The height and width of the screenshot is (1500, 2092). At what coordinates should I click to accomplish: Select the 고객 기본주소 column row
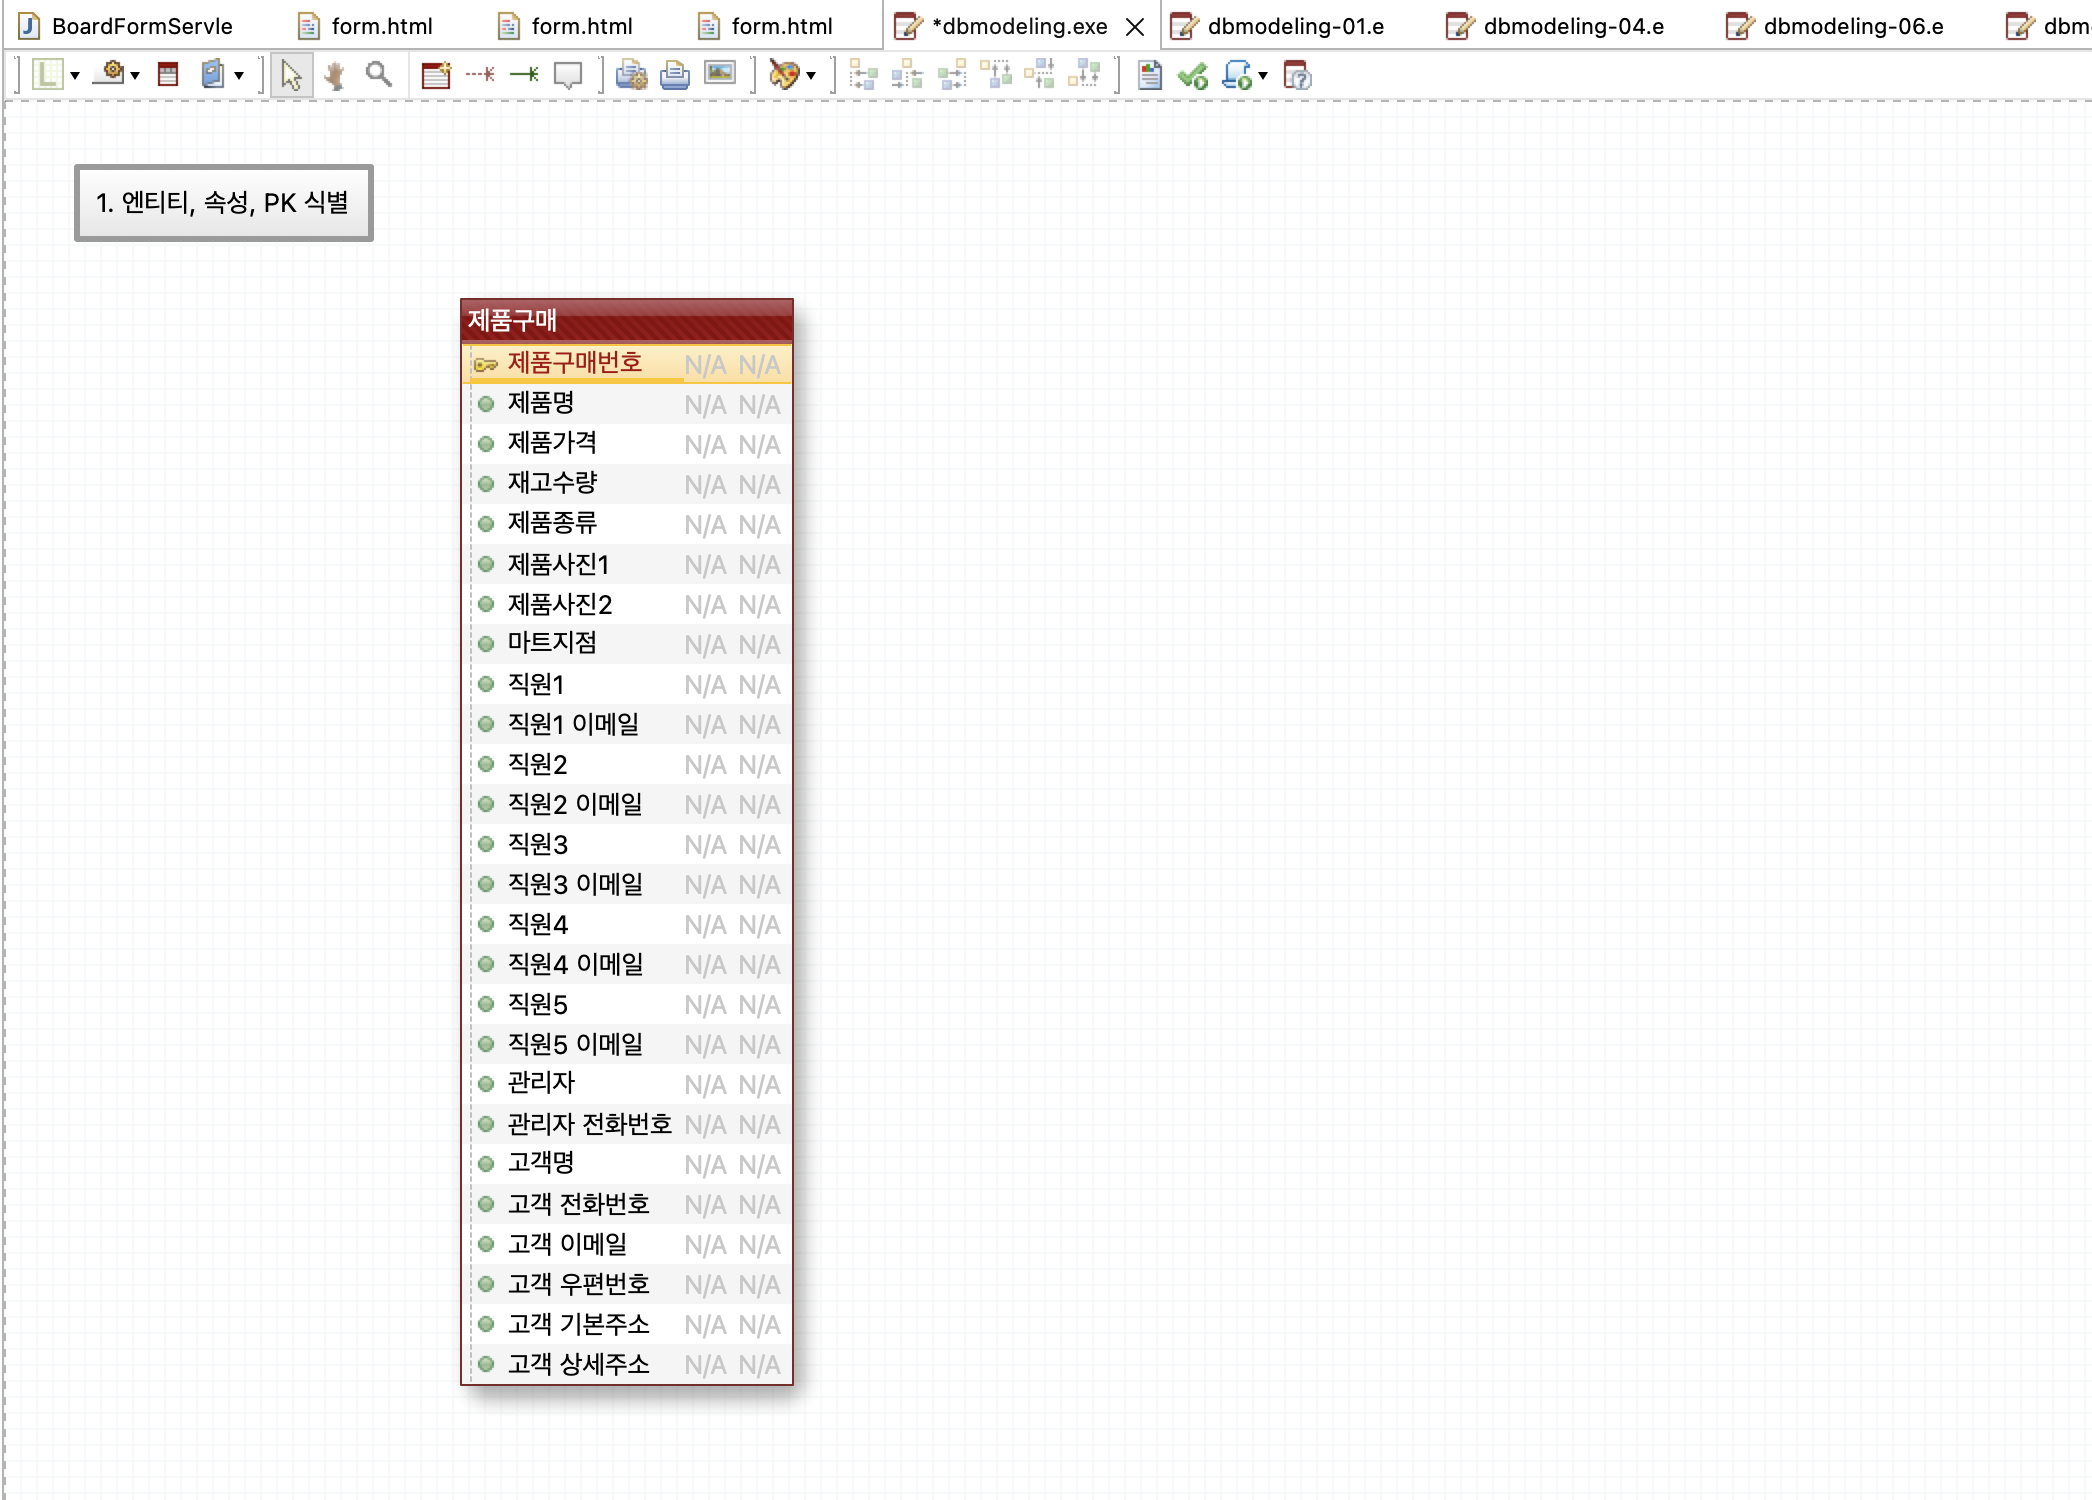pyautogui.click(x=627, y=1324)
